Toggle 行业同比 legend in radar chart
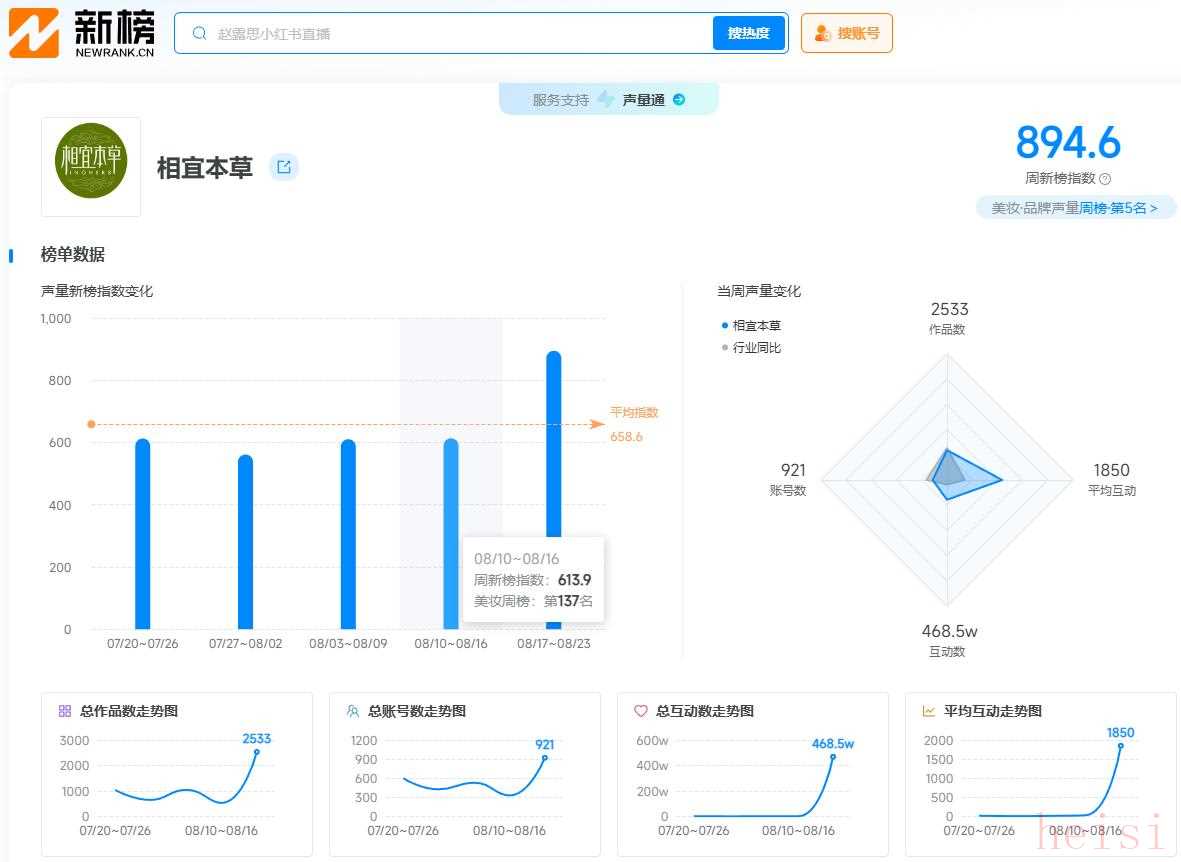Viewport: 1181px width, 862px height. coord(752,347)
